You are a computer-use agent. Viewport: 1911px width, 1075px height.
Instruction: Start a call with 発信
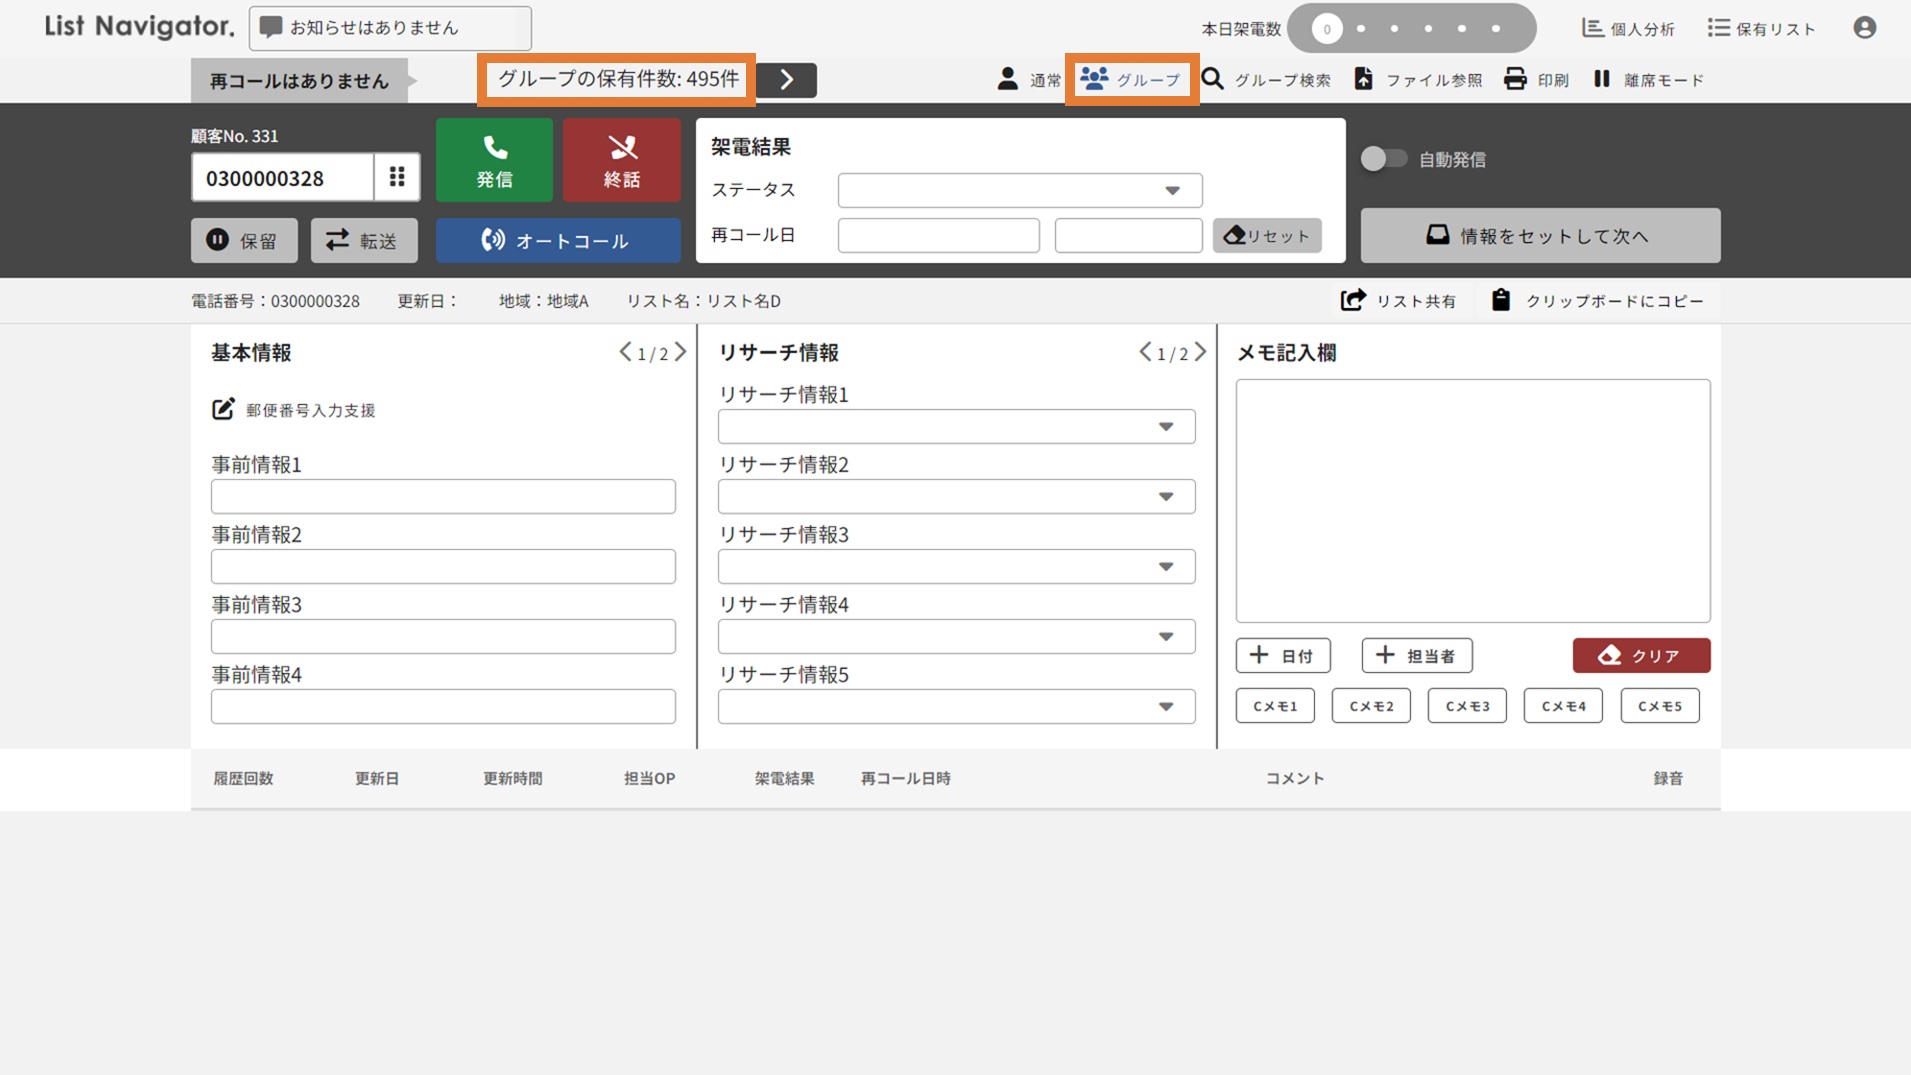pos(494,159)
